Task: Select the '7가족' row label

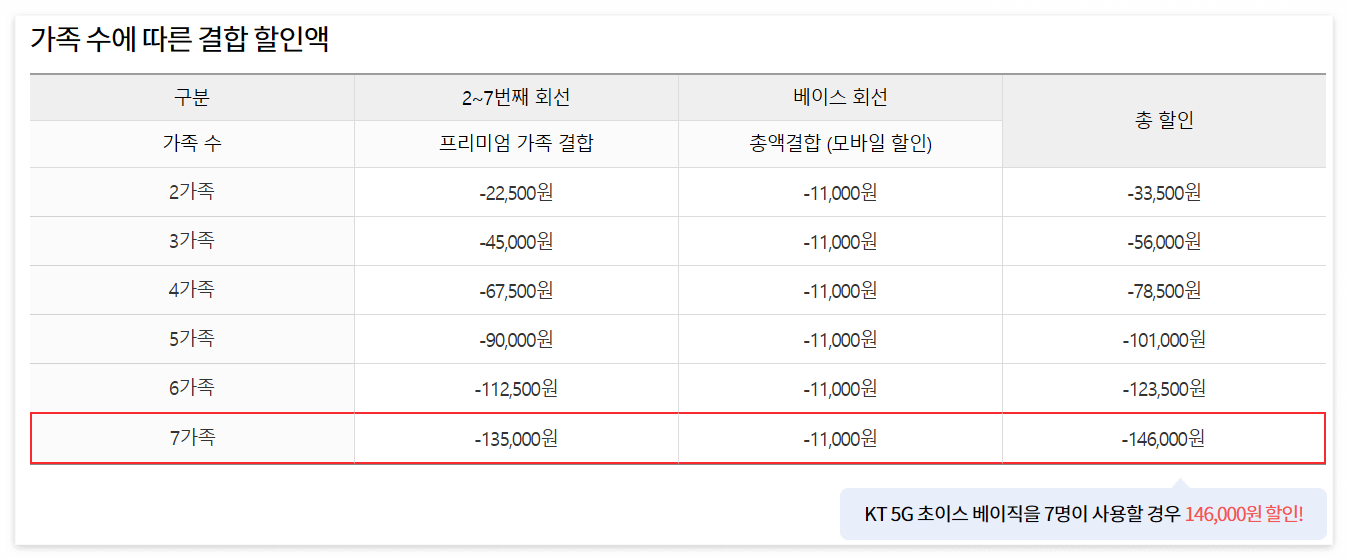Action: tap(192, 438)
